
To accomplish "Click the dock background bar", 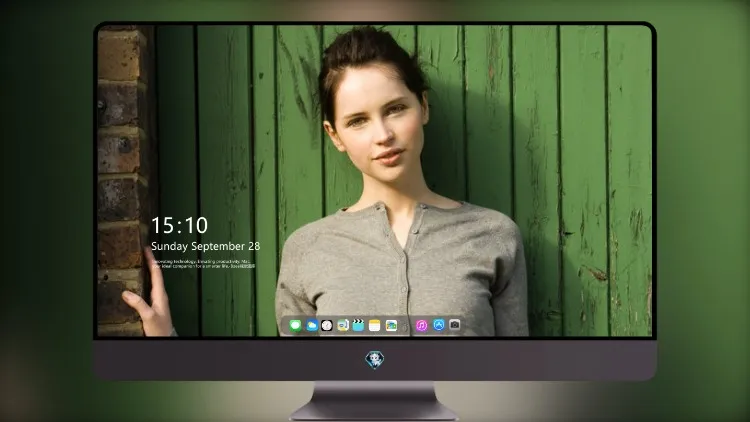I will (x=373, y=326).
